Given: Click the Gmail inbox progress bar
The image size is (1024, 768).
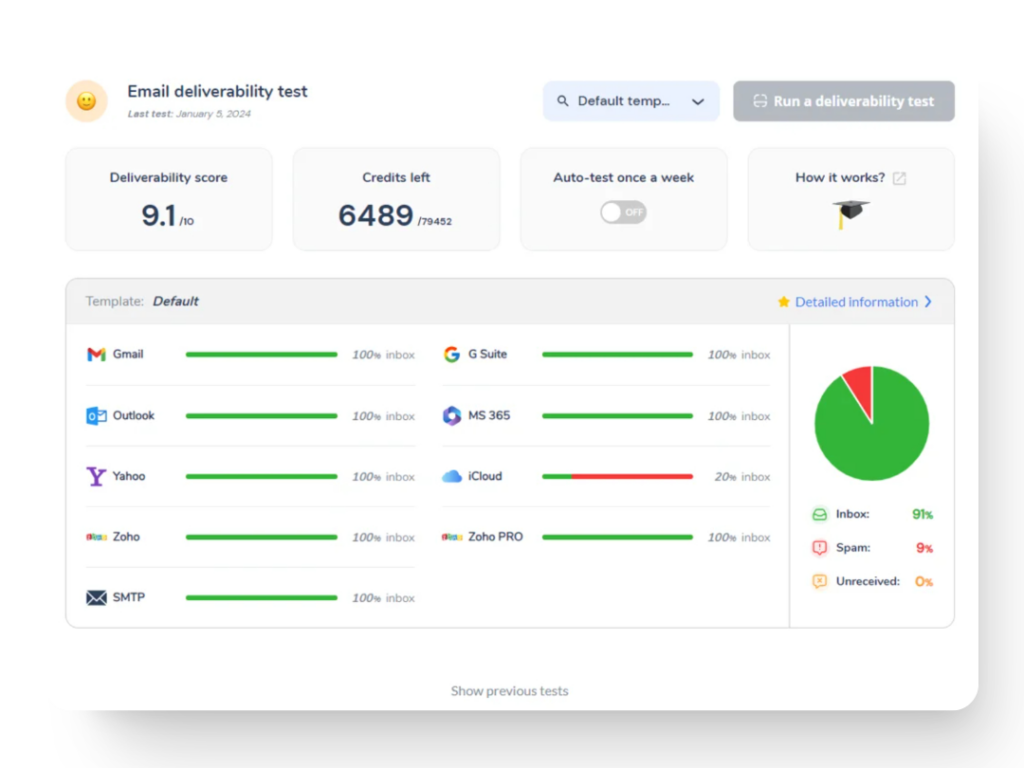Looking at the screenshot, I should pos(261,355).
